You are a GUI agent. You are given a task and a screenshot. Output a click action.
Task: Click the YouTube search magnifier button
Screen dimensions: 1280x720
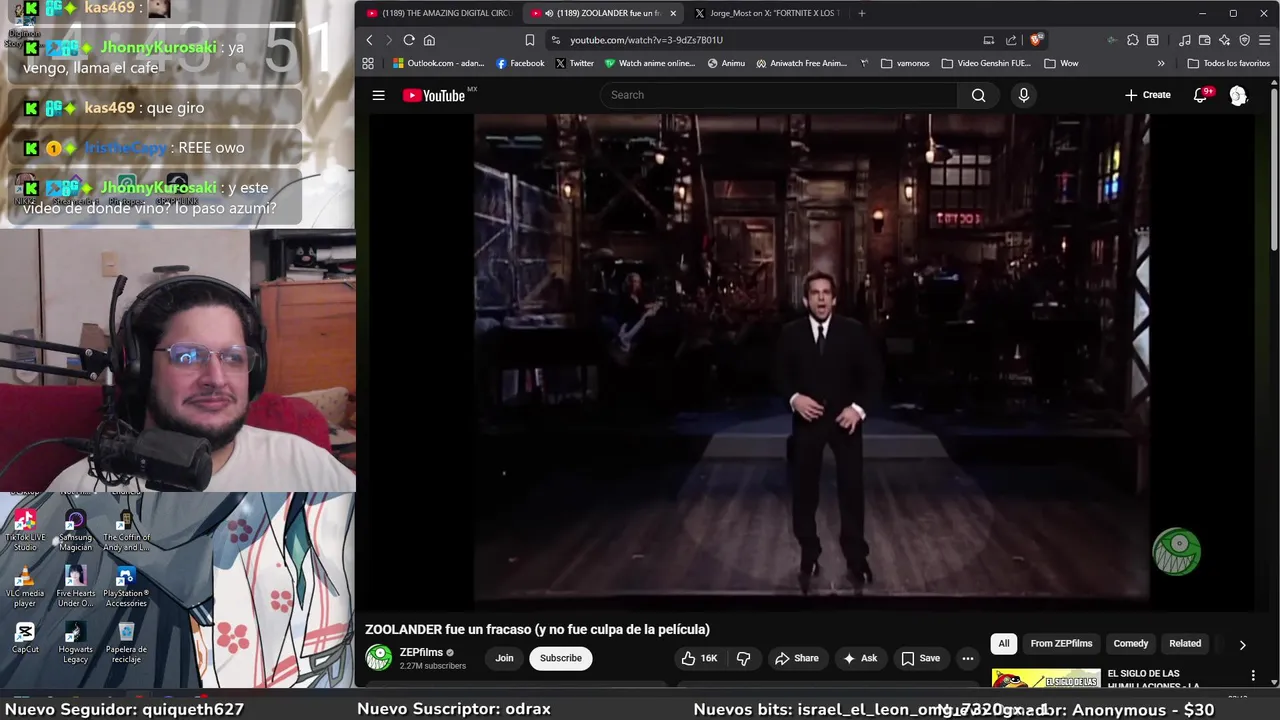[978, 95]
